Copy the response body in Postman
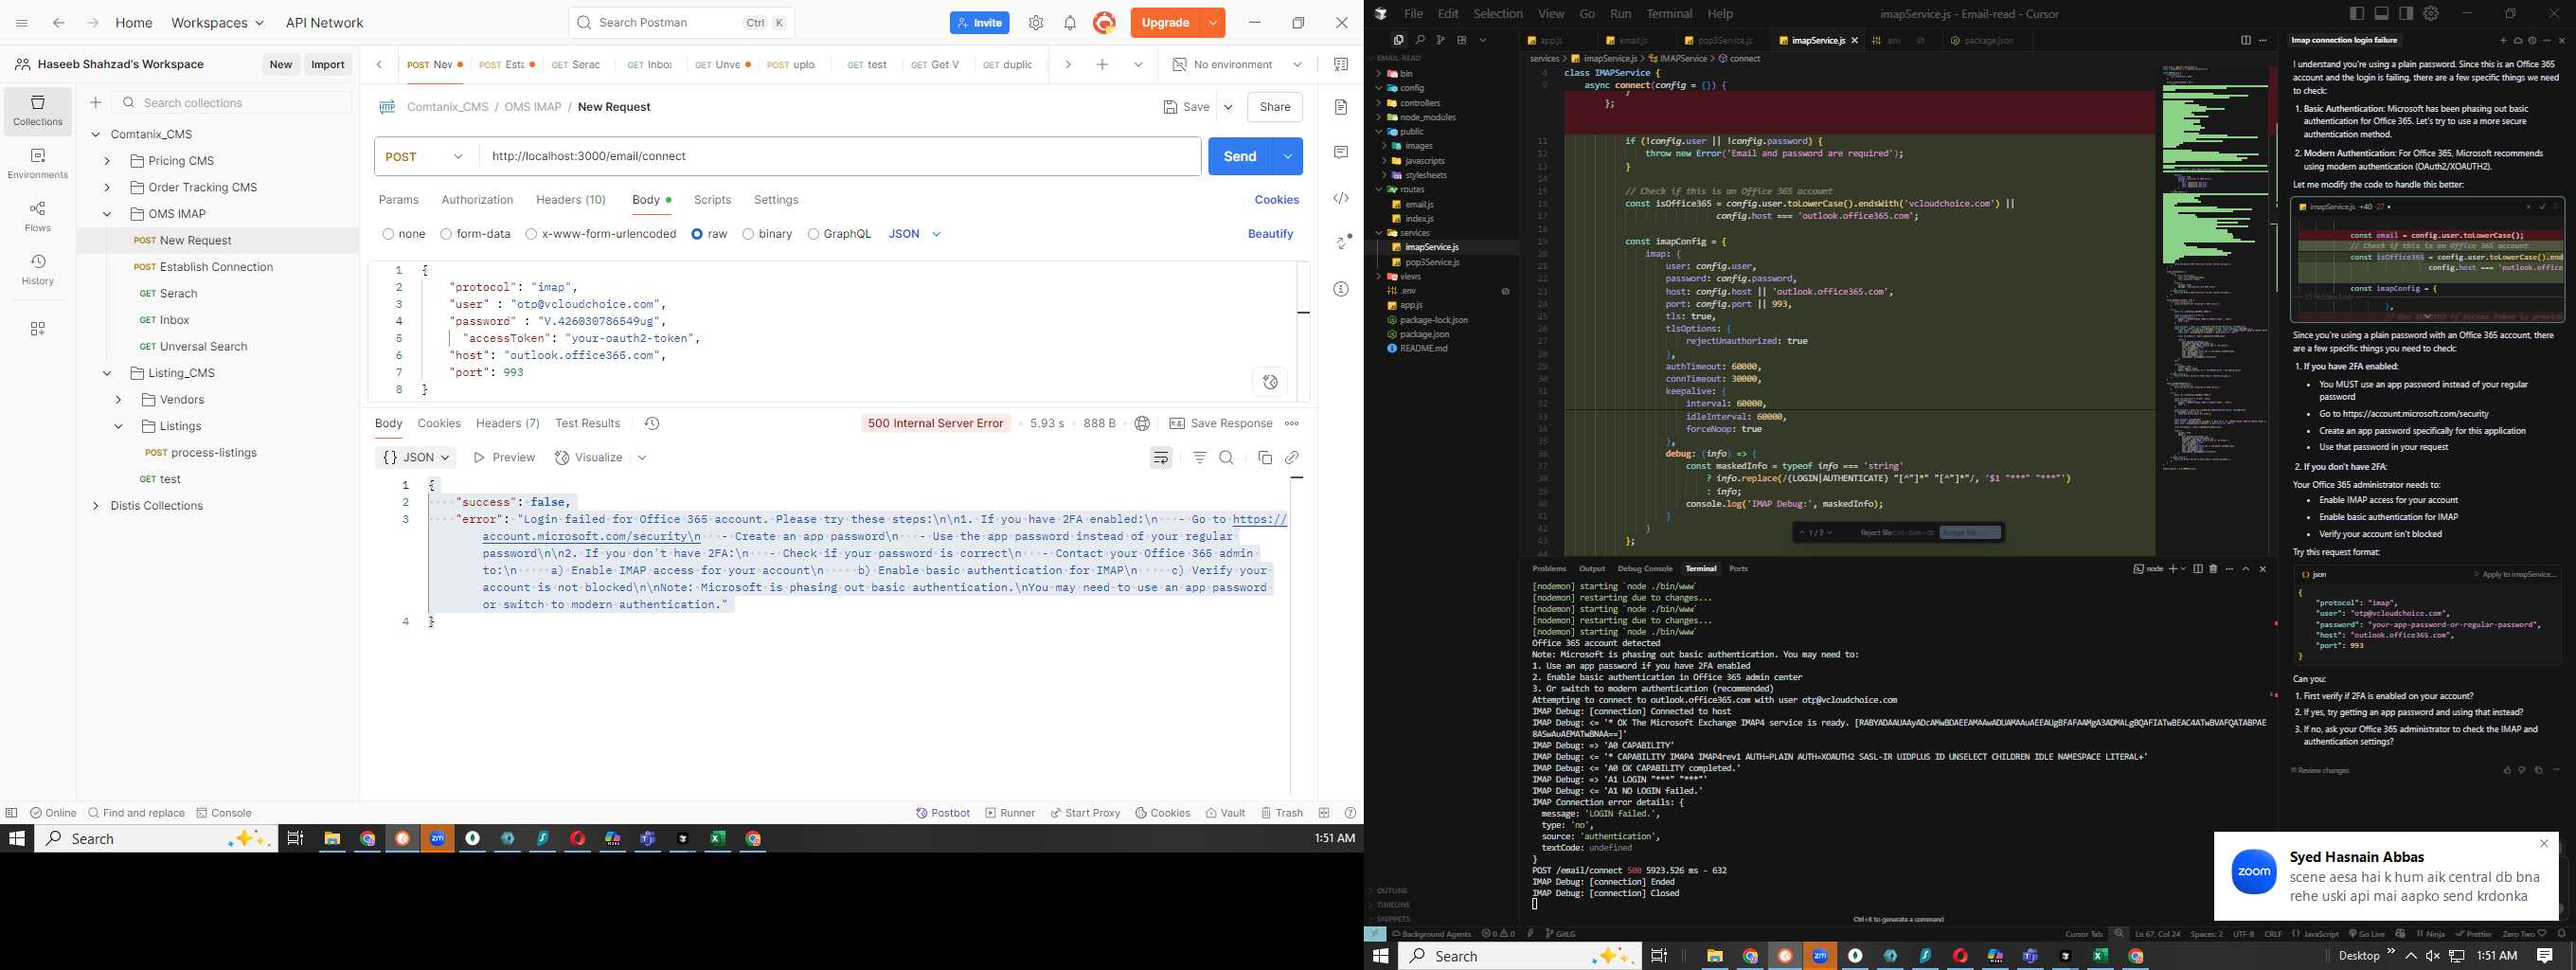2576x970 pixels. (1265, 458)
